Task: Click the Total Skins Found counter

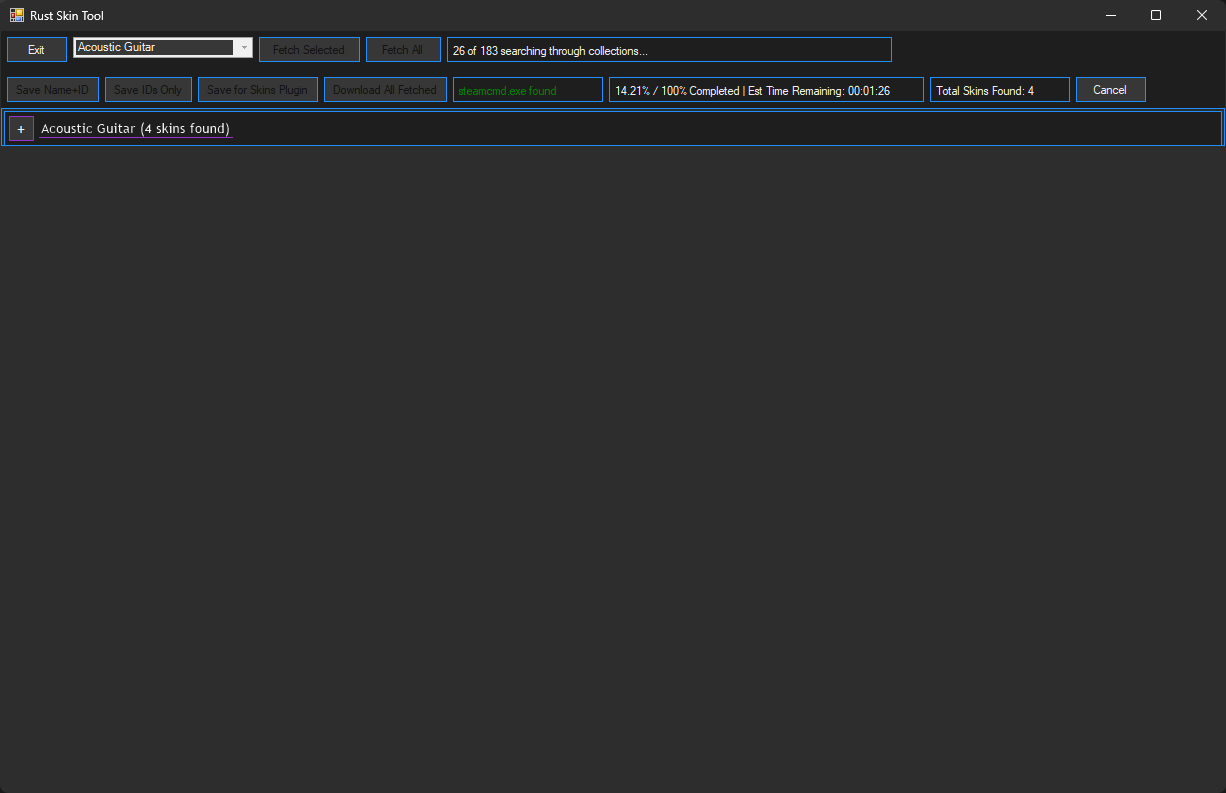Action: coord(999,90)
